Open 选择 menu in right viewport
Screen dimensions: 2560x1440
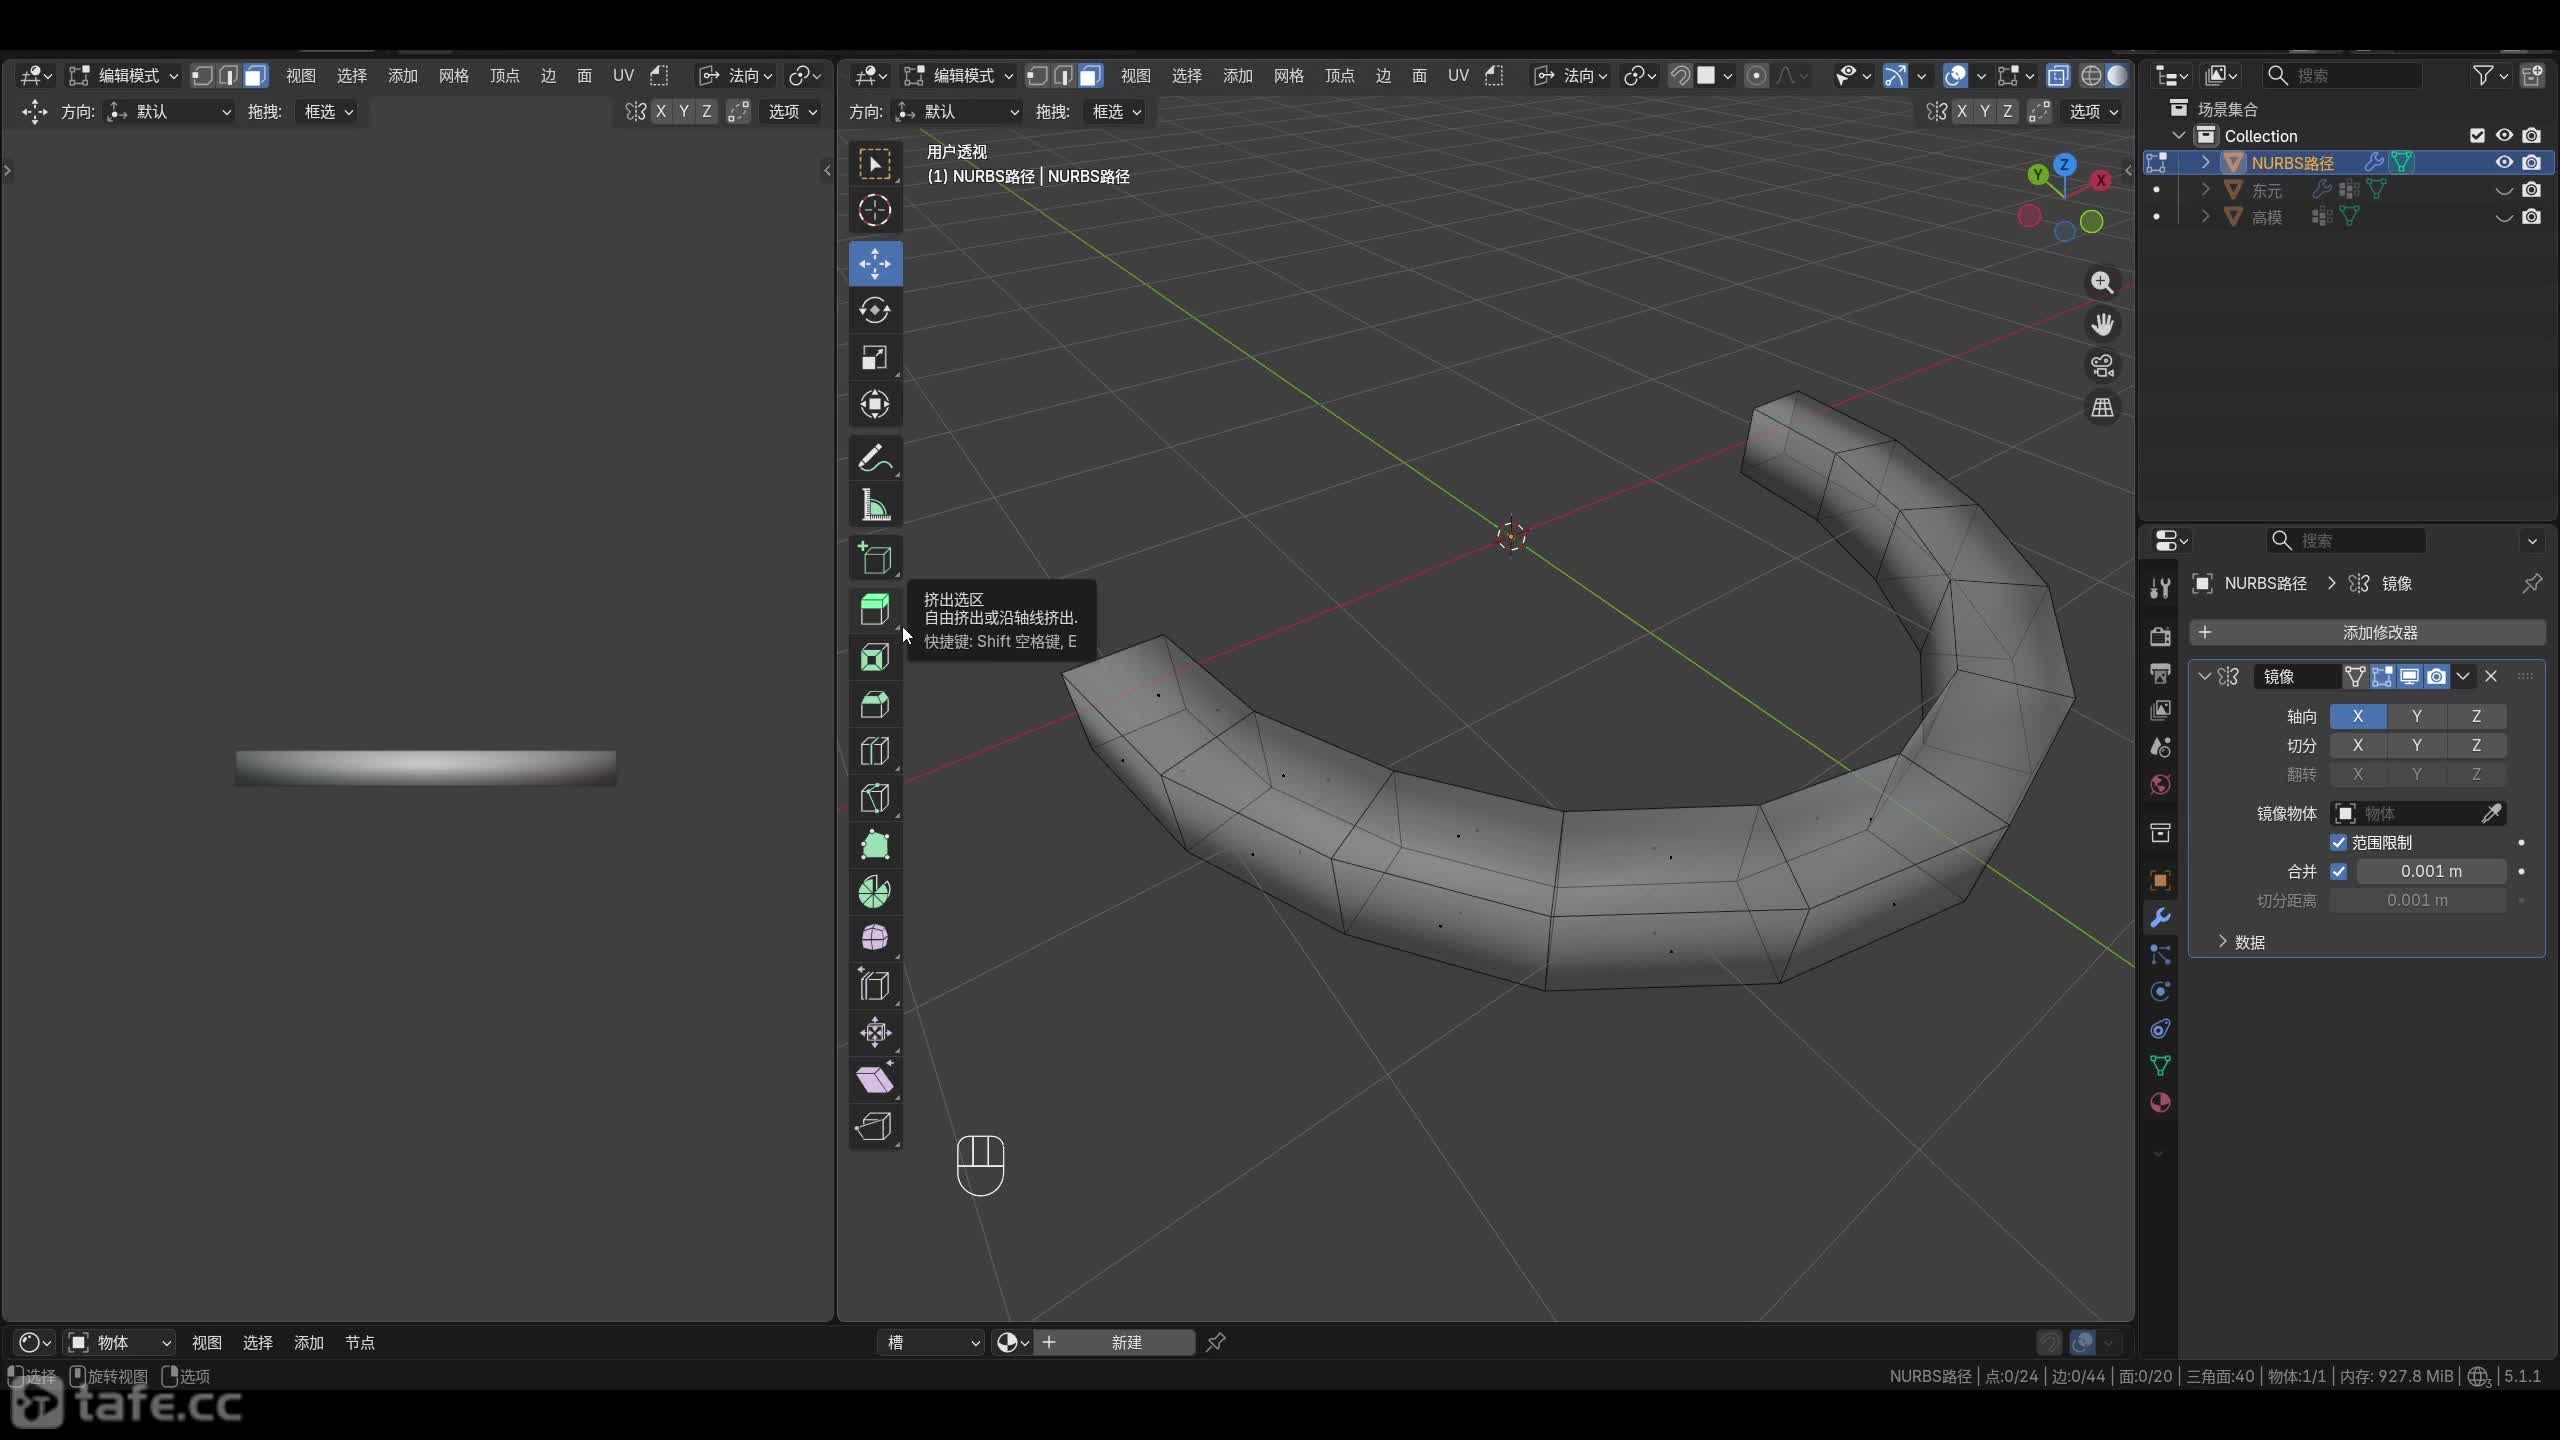[x=1186, y=76]
